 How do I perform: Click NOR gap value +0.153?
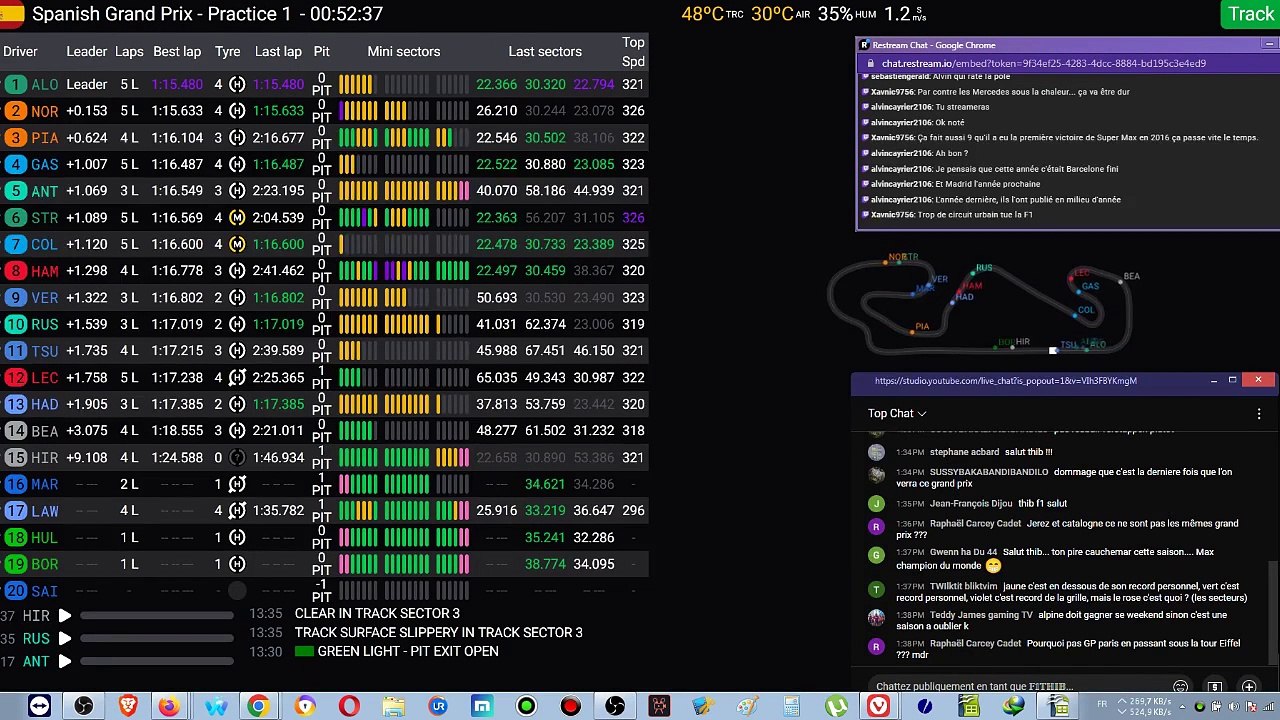tap(86, 111)
